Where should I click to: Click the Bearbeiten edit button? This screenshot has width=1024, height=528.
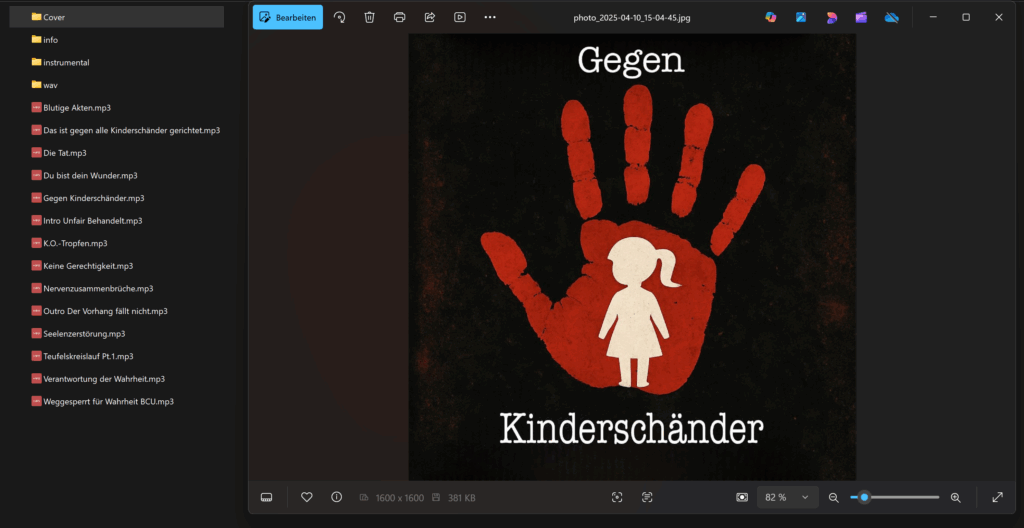pos(287,18)
